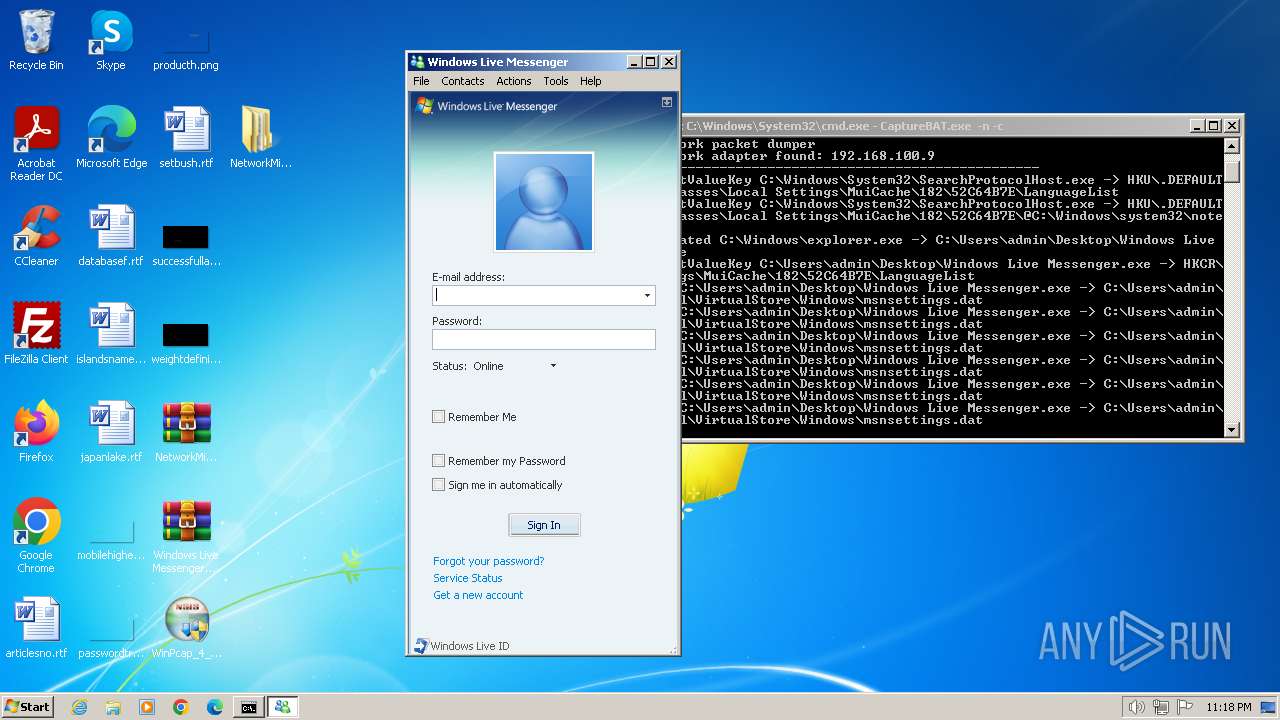The image size is (1280, 720).
Task: Click the Messenger profile picture
Action: click(544, 202)
